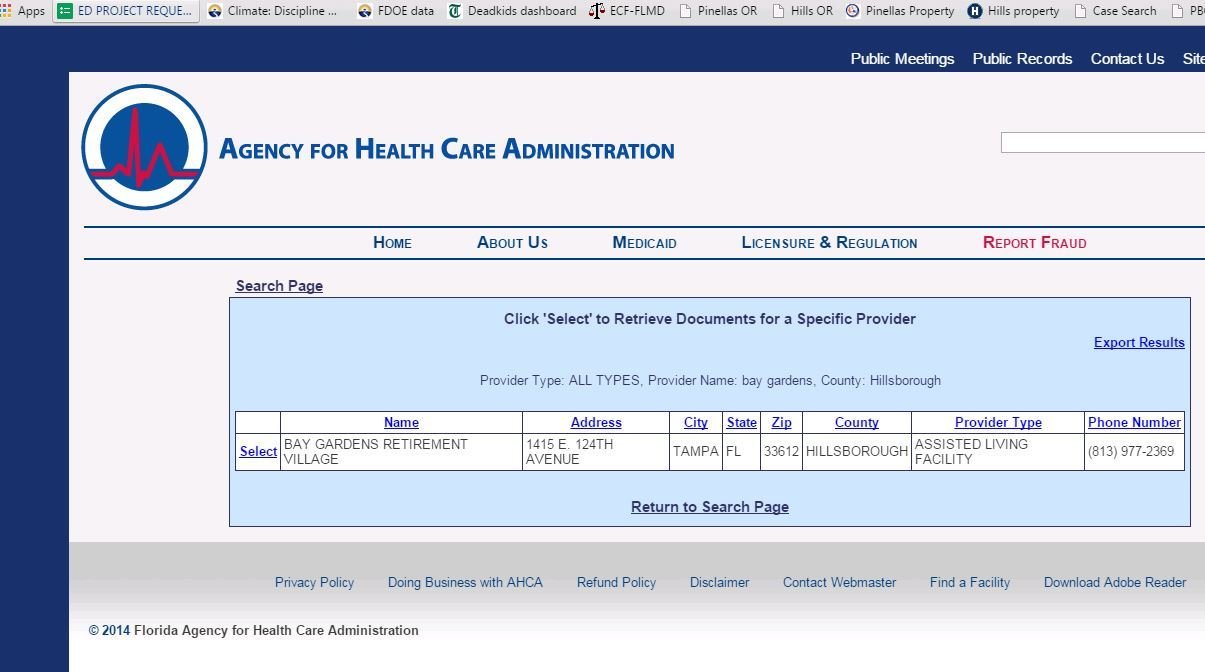Click the Search Page link
The image size is (1205, 672).
[279, 286]
